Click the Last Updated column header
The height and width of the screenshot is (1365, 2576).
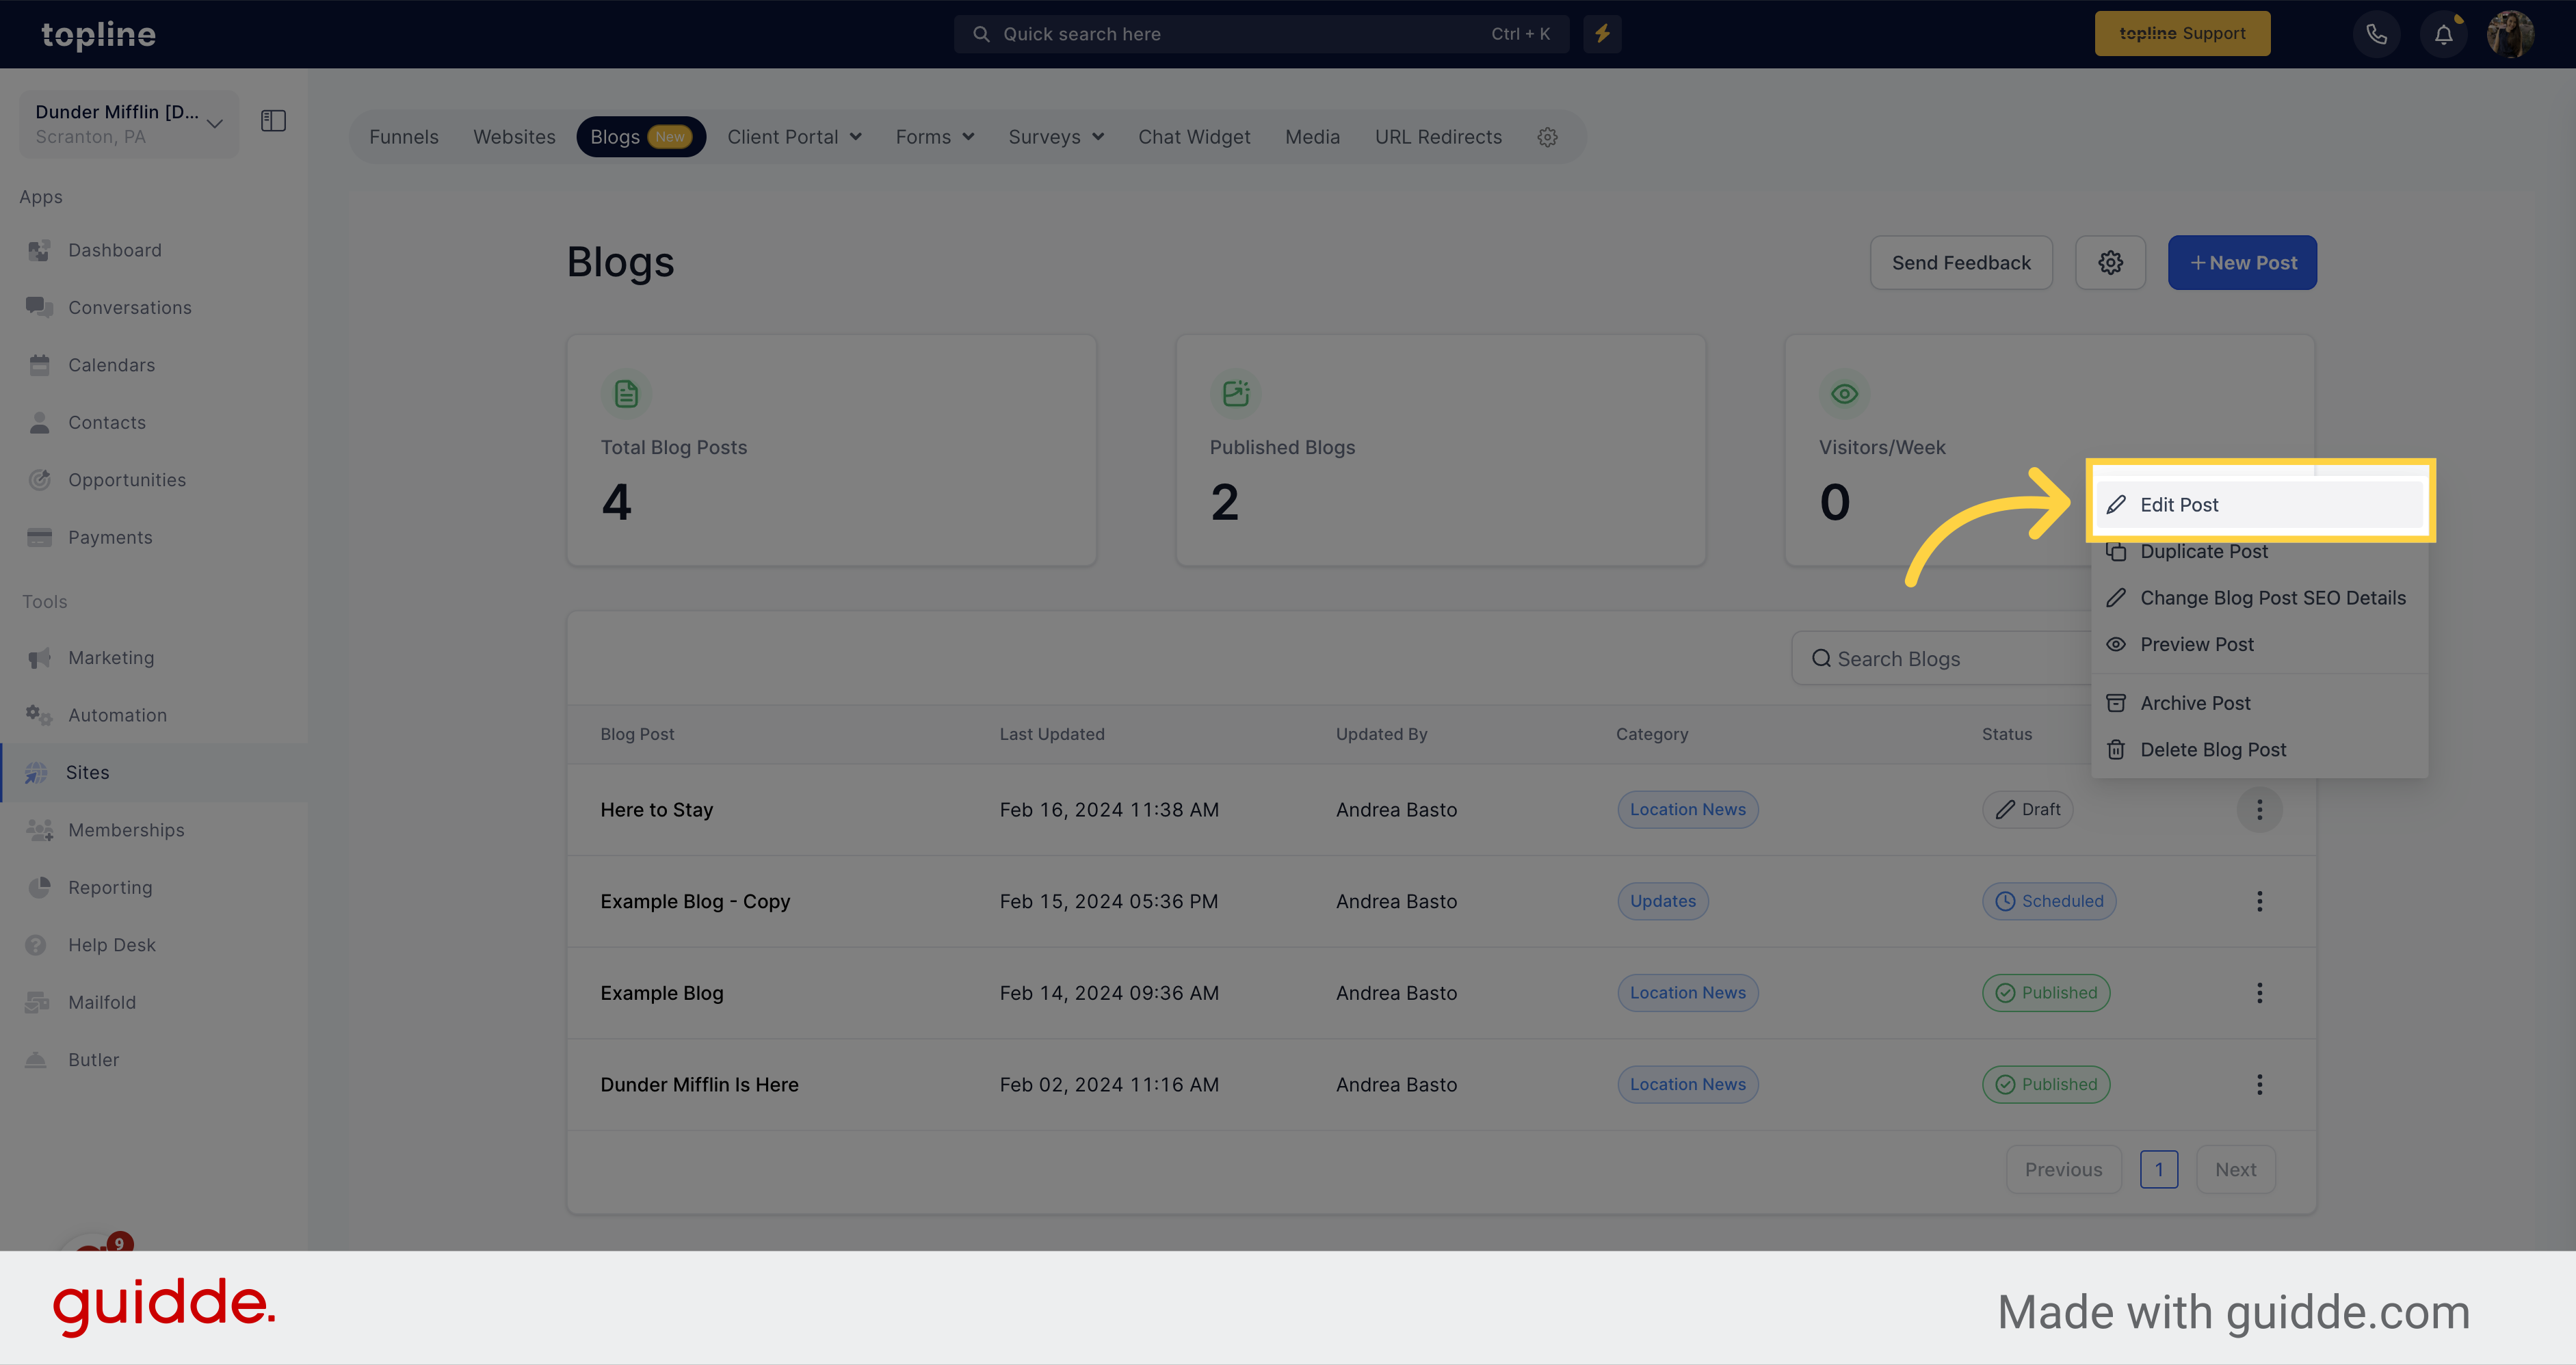tap(1052, 734)
